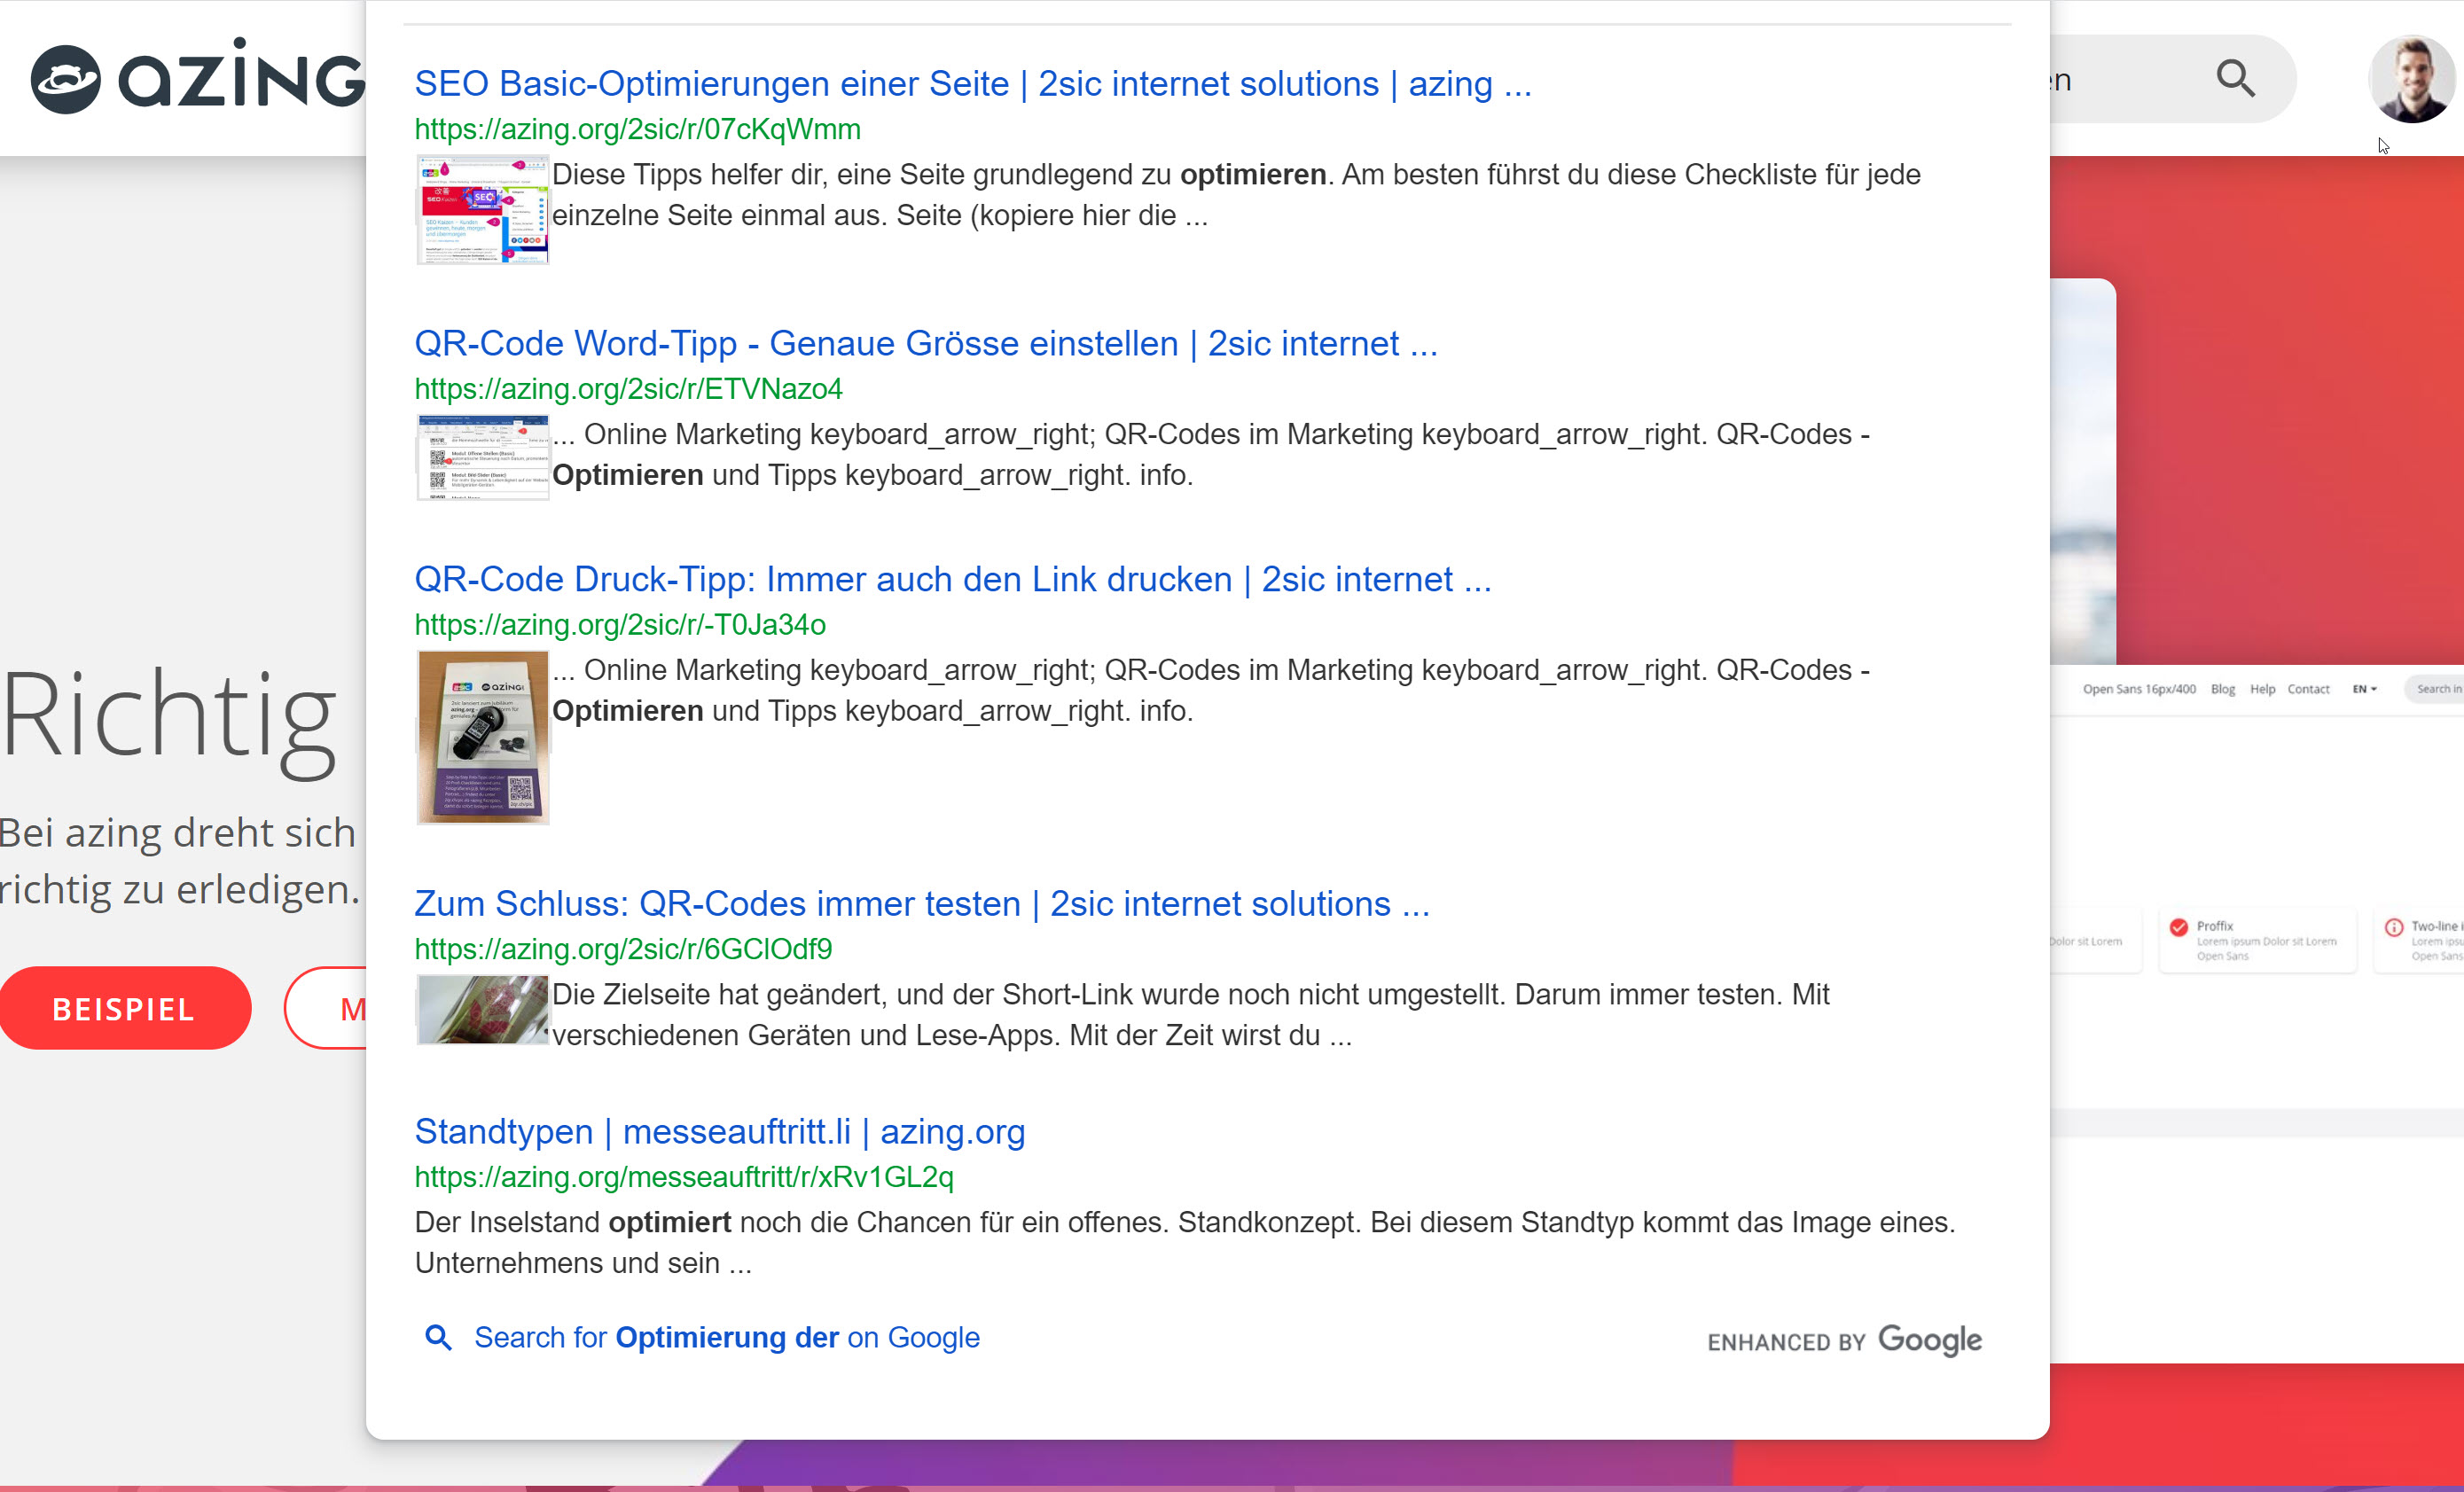The image size is (2464, 1492).
Task: Open QR-Code Druck-Tipp result title
Action: coord(952,580)
